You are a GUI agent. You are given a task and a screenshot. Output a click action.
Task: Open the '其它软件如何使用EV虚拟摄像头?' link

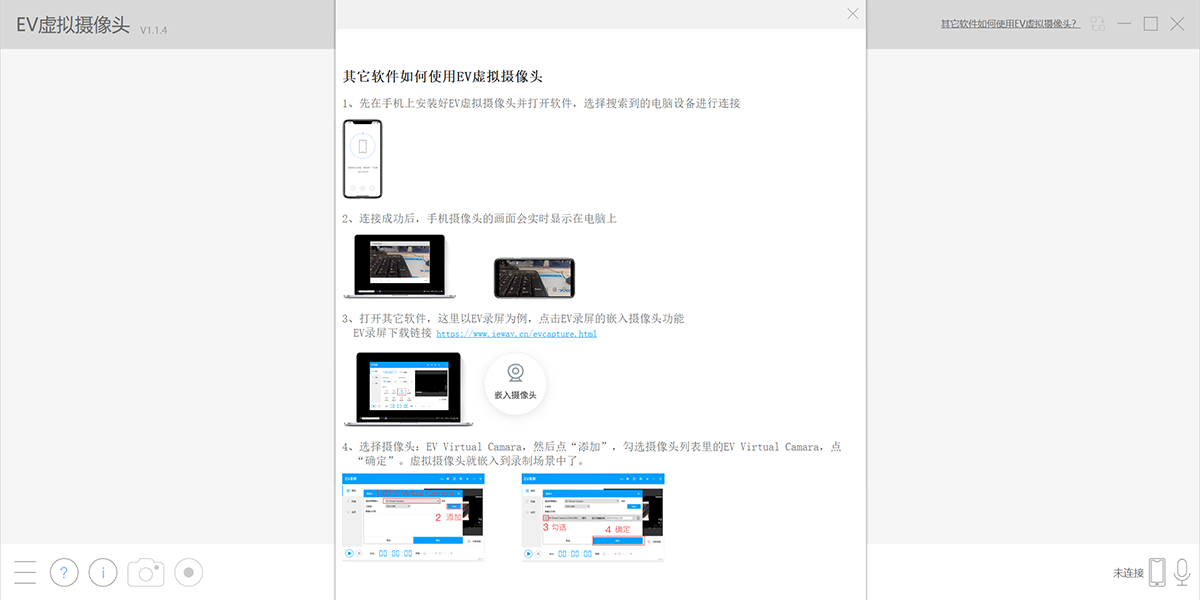coord(1010,23)
